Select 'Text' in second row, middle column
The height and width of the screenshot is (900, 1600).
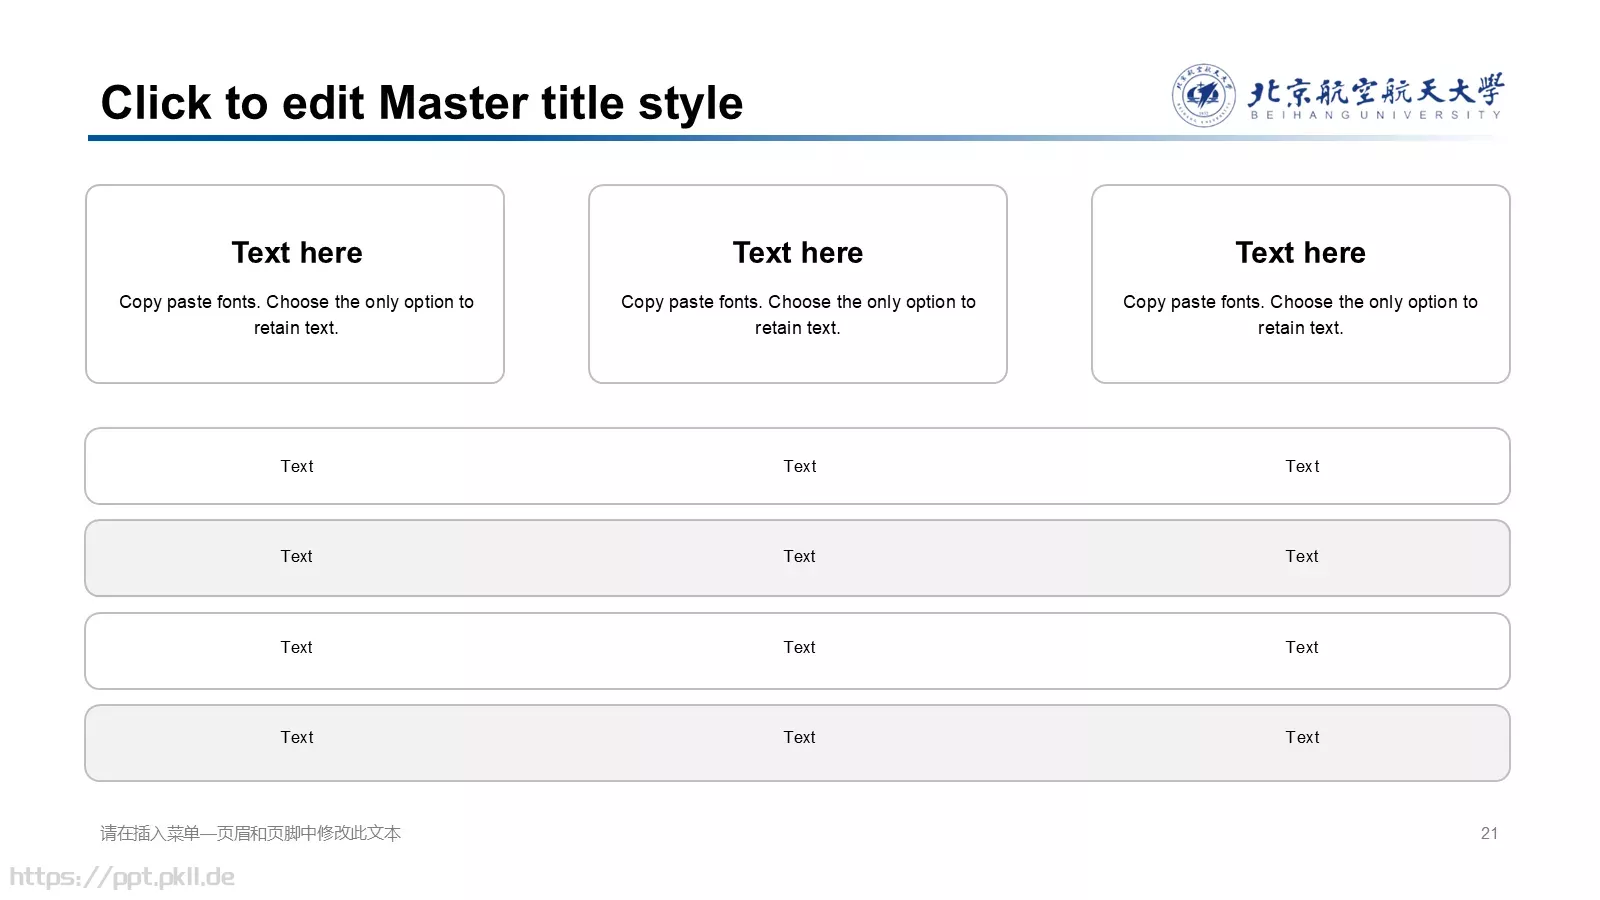(800, 556)
